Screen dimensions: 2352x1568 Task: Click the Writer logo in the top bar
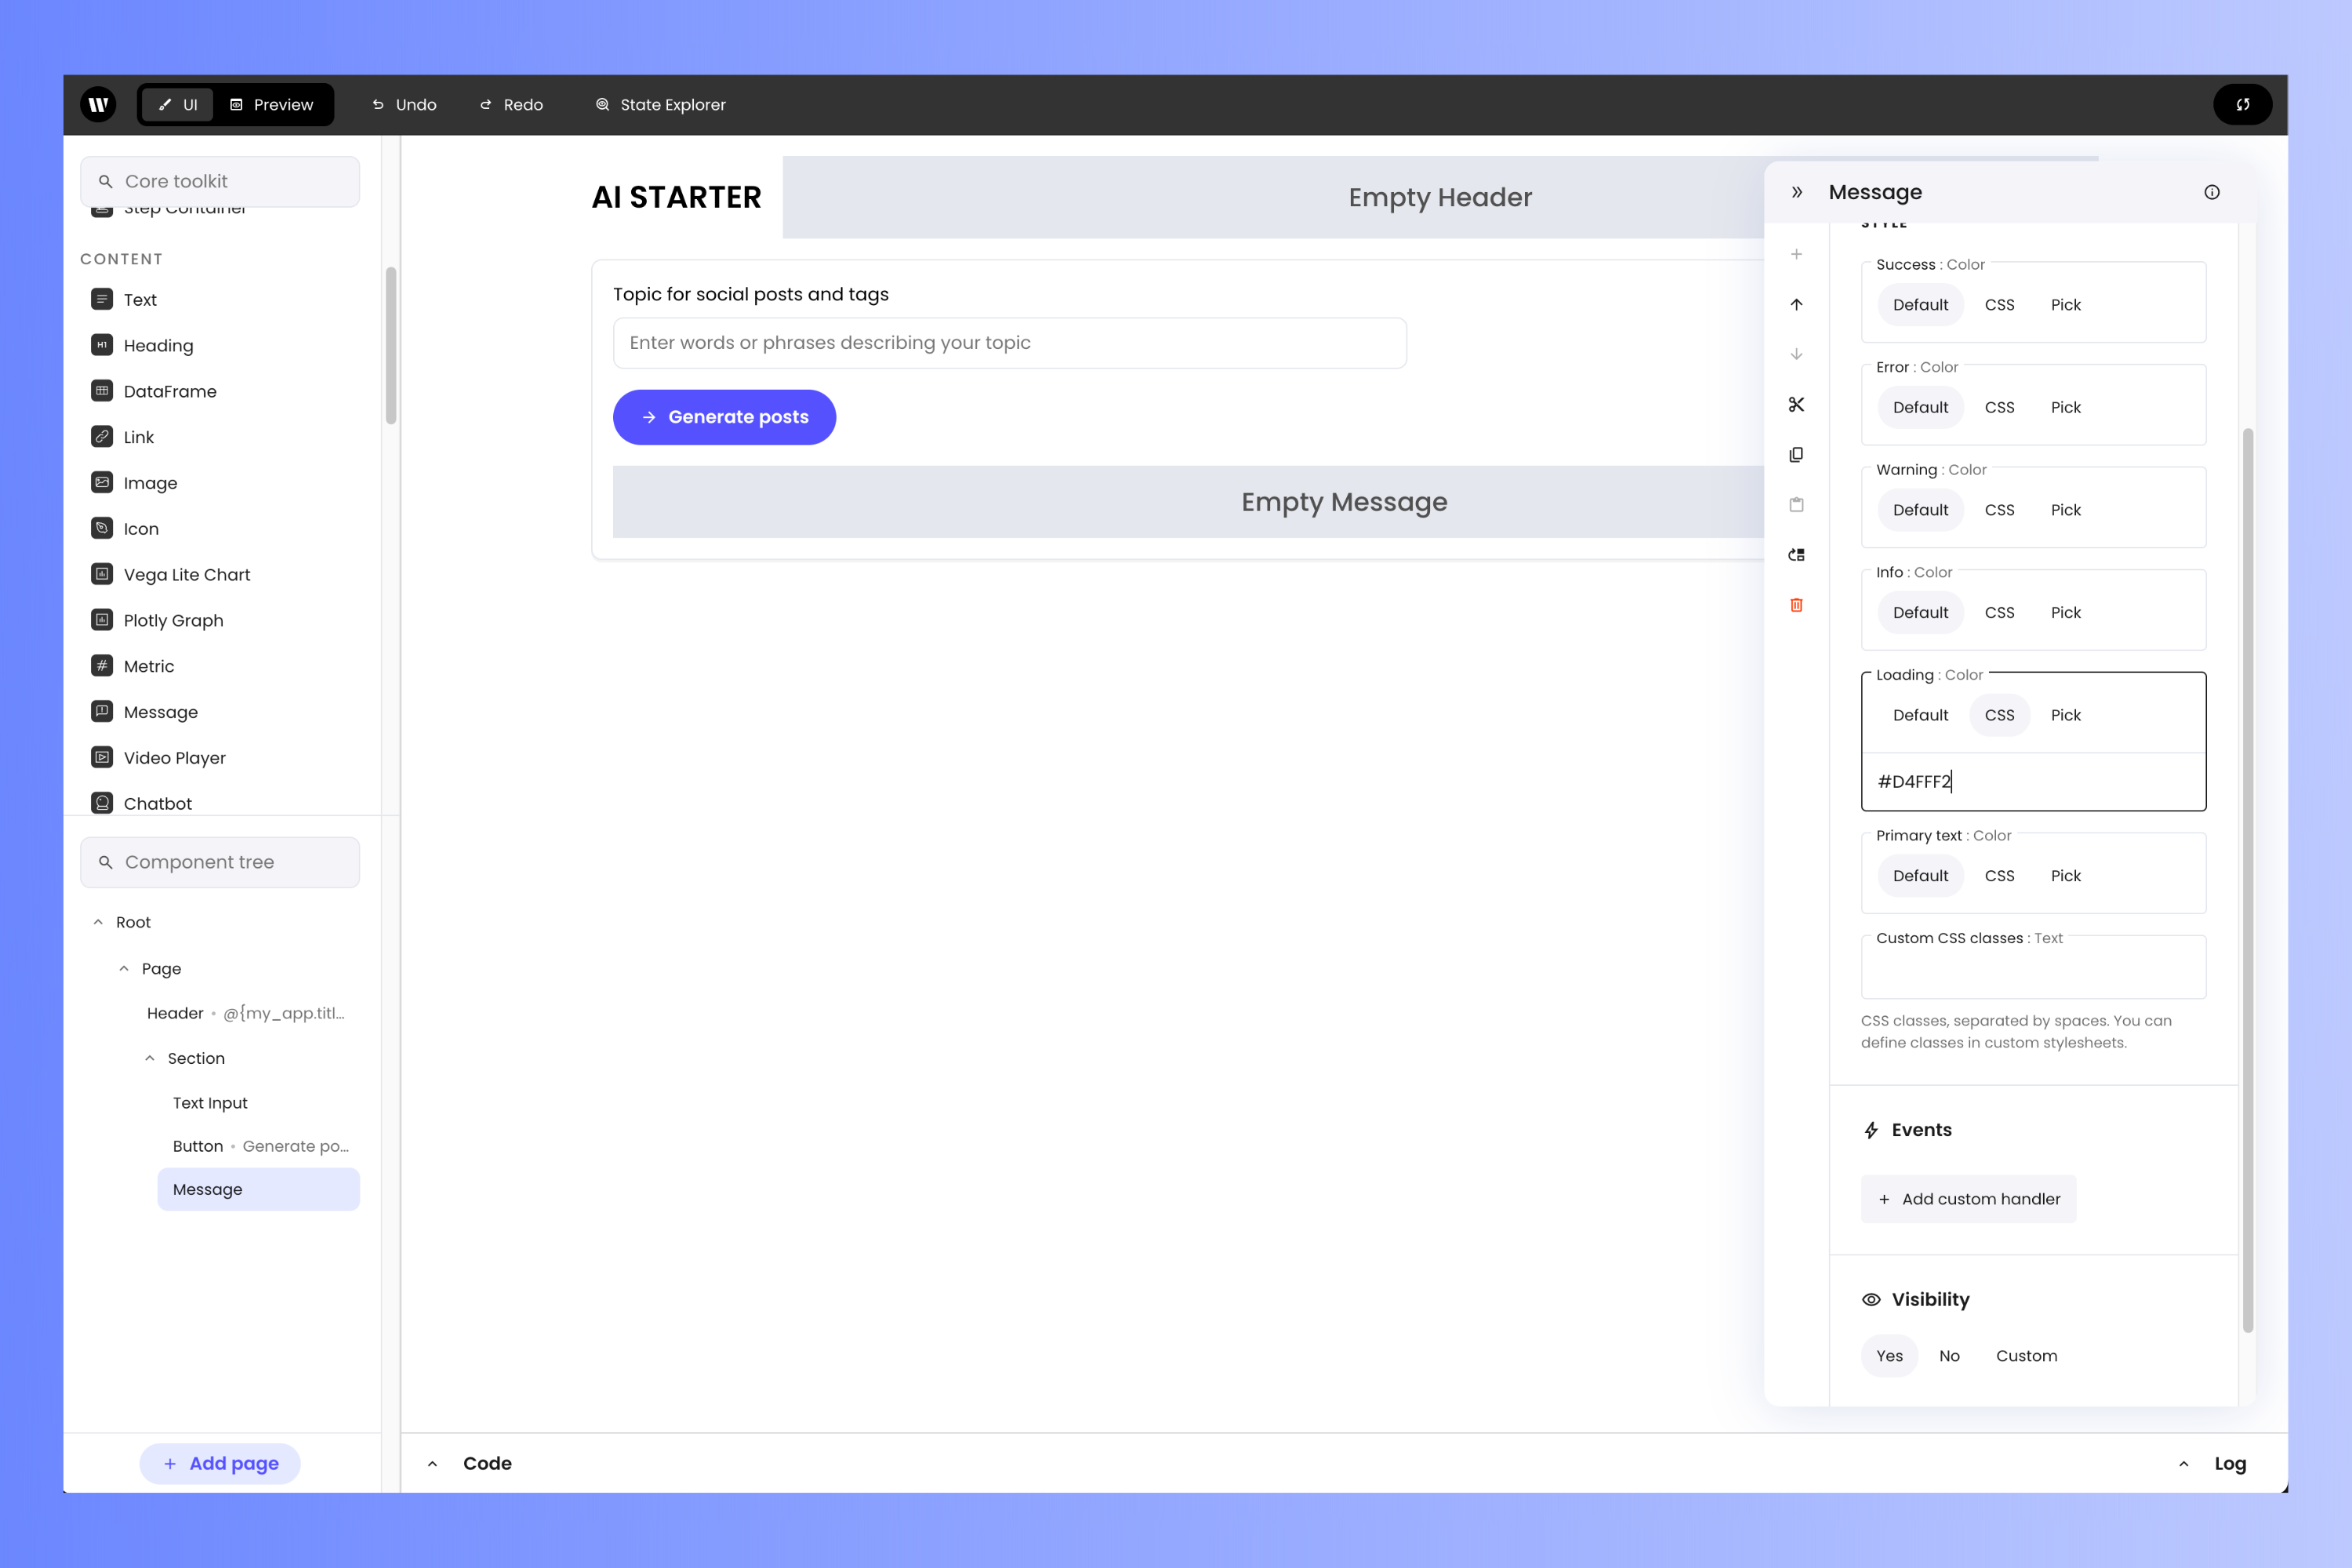tap(98, 104)
